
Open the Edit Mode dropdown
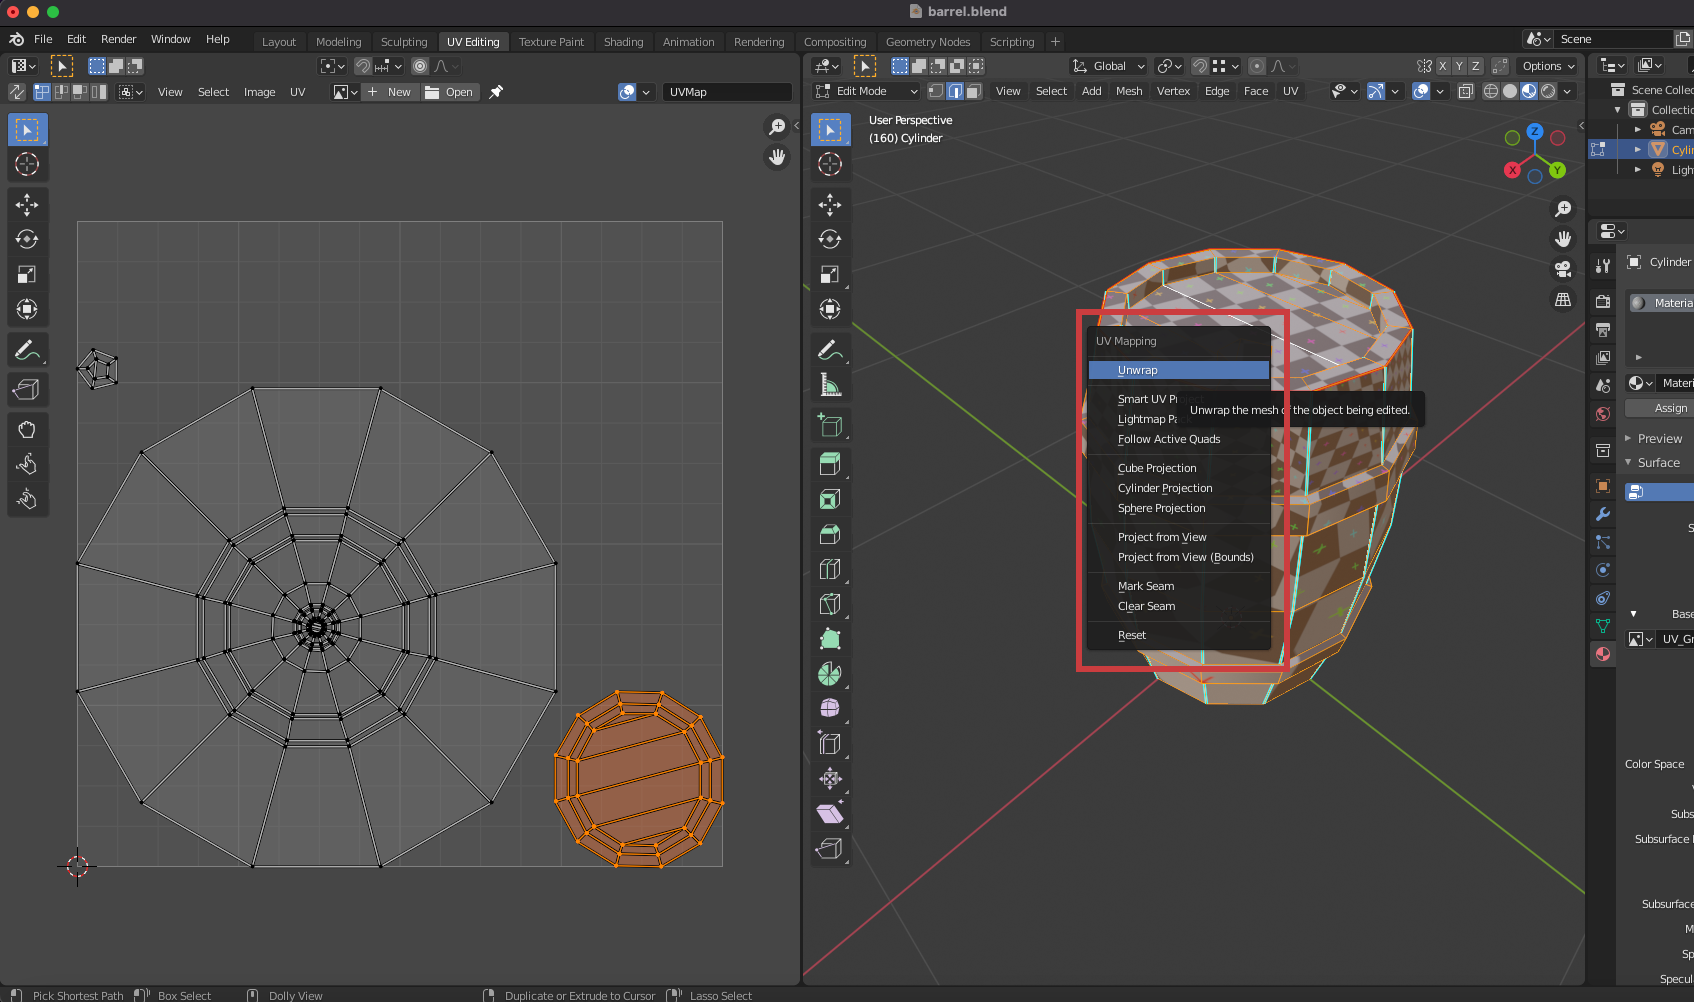click(x=867, y=91)
